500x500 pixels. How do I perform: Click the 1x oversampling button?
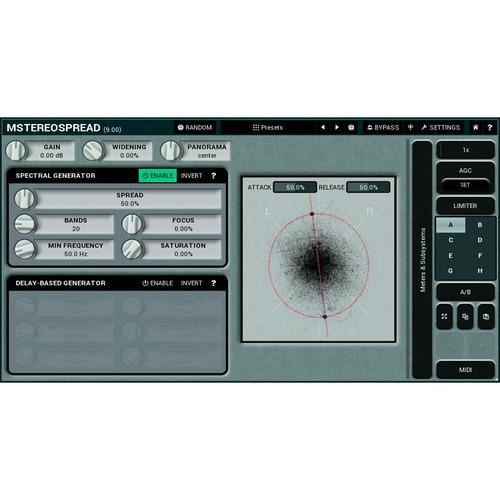465,150
